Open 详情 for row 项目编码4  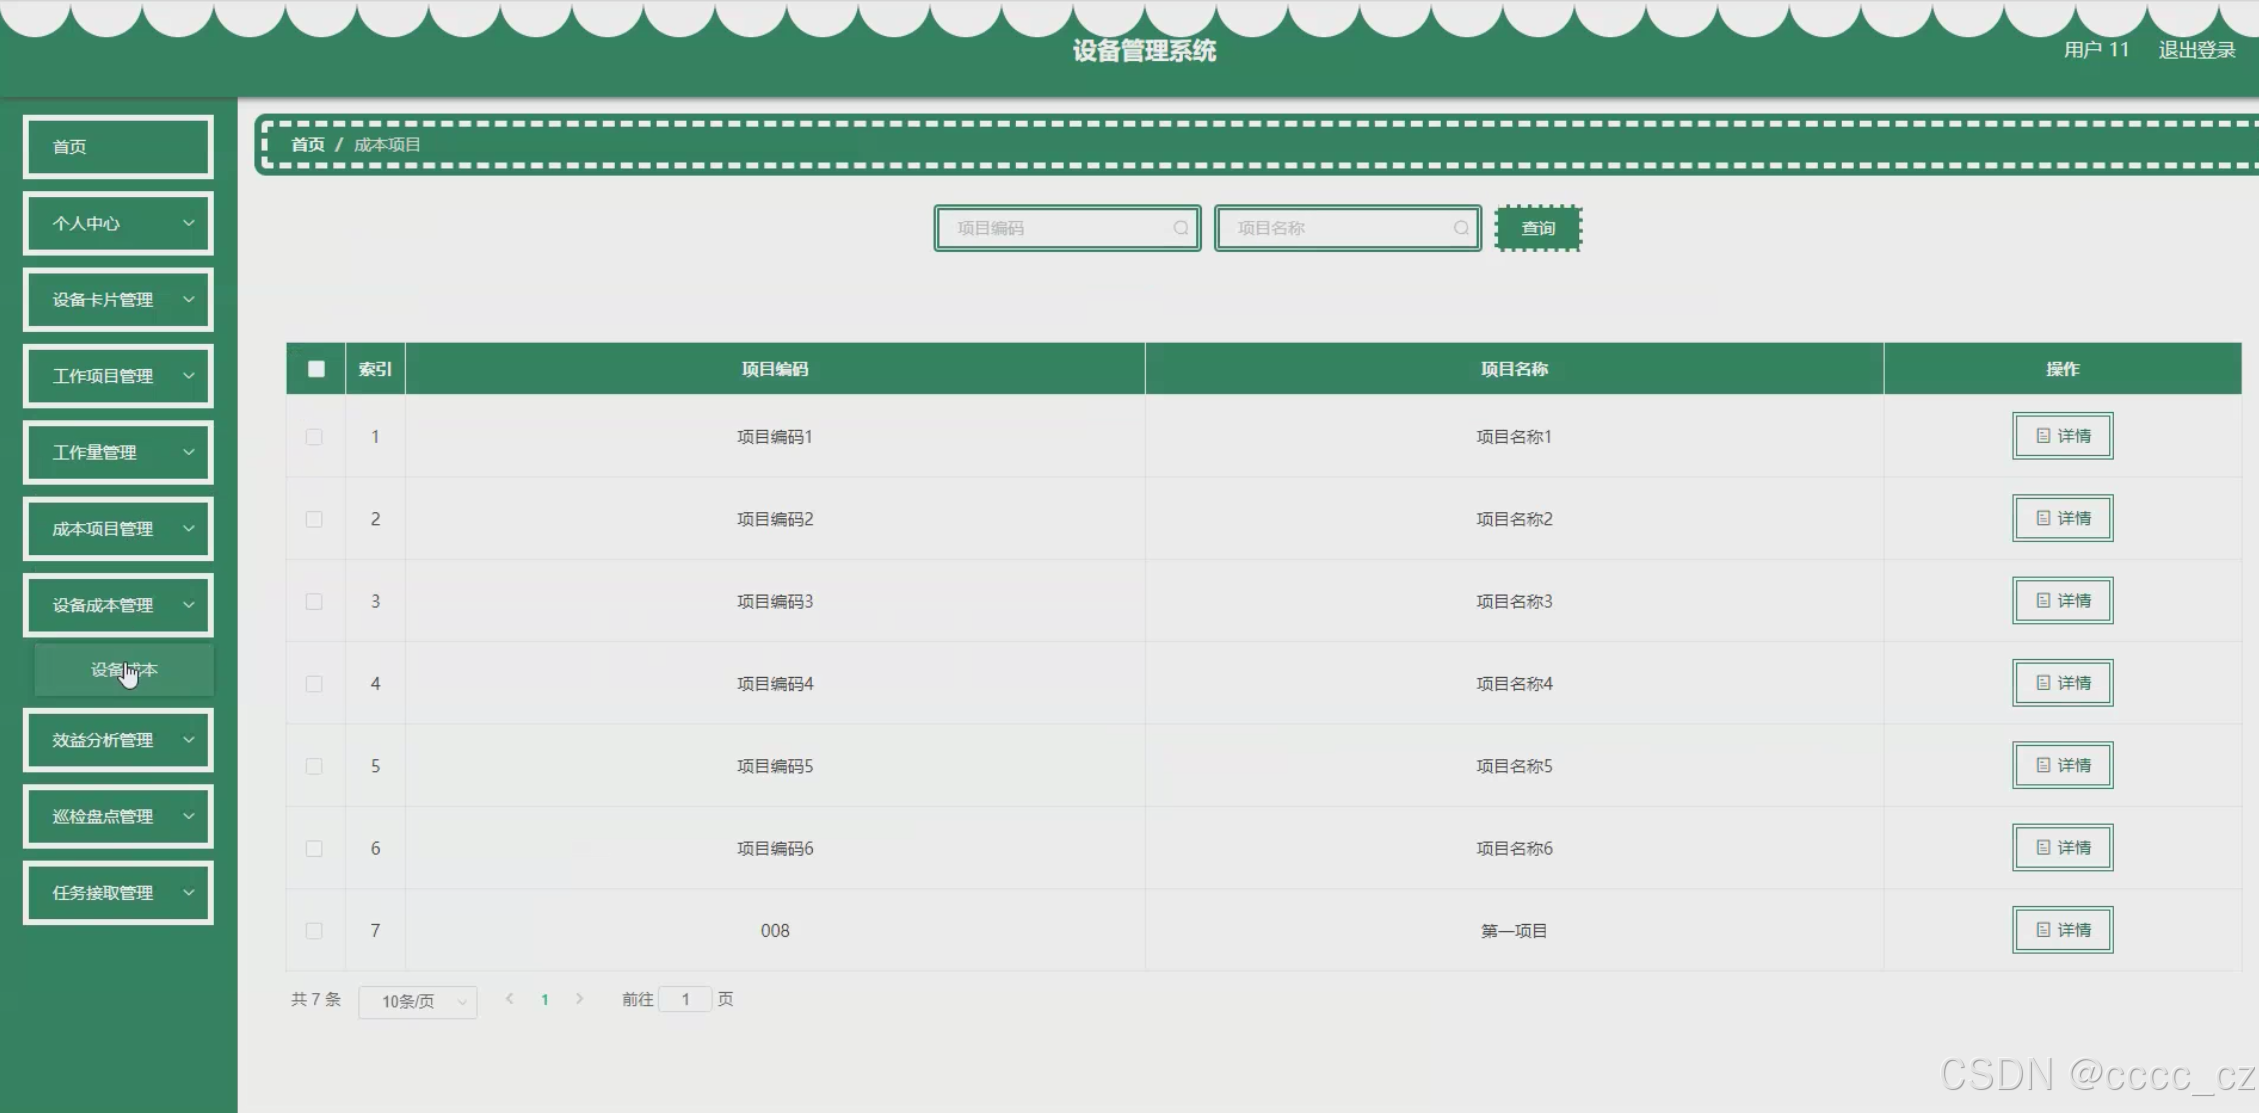click(2062, 683)
